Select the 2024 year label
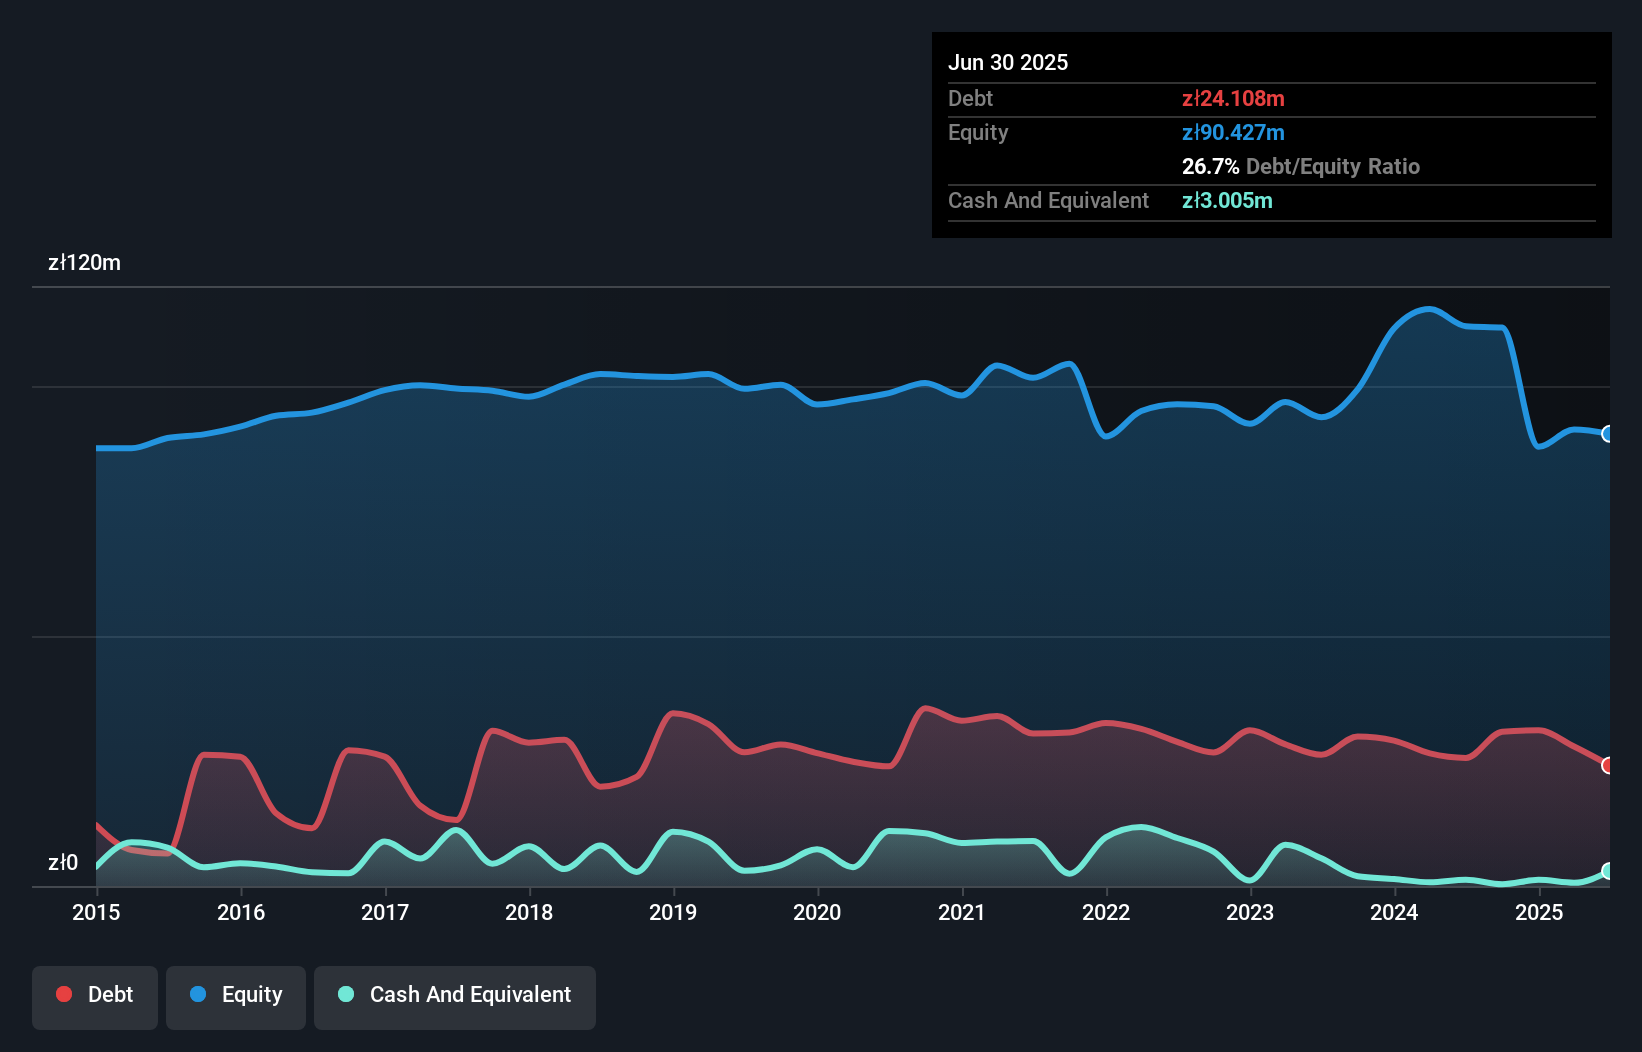 (x=1394, y=912)
